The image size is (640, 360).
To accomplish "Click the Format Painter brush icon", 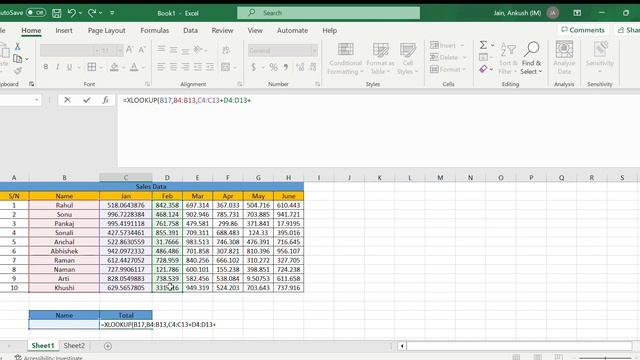I will [18, 71].
